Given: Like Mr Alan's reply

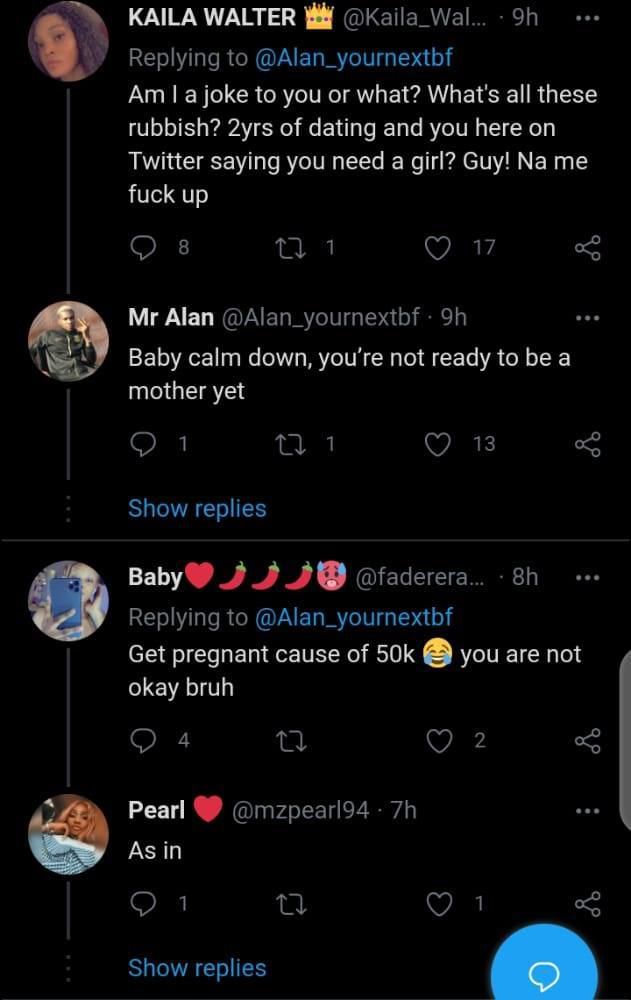Looking at the screenshot, I should 436,443.
